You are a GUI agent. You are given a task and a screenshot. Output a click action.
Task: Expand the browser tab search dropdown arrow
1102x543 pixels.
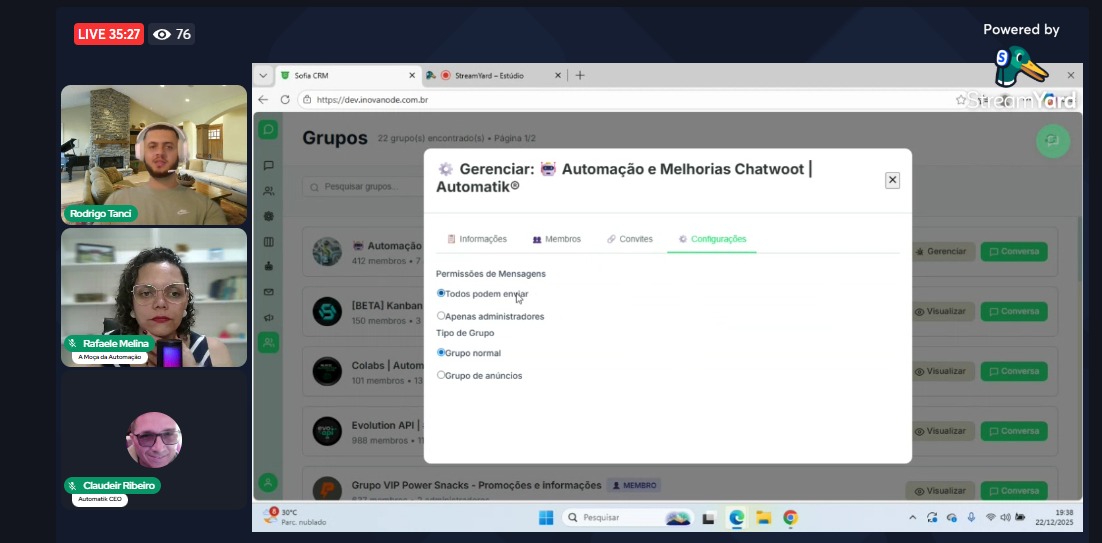pos(263,75)
